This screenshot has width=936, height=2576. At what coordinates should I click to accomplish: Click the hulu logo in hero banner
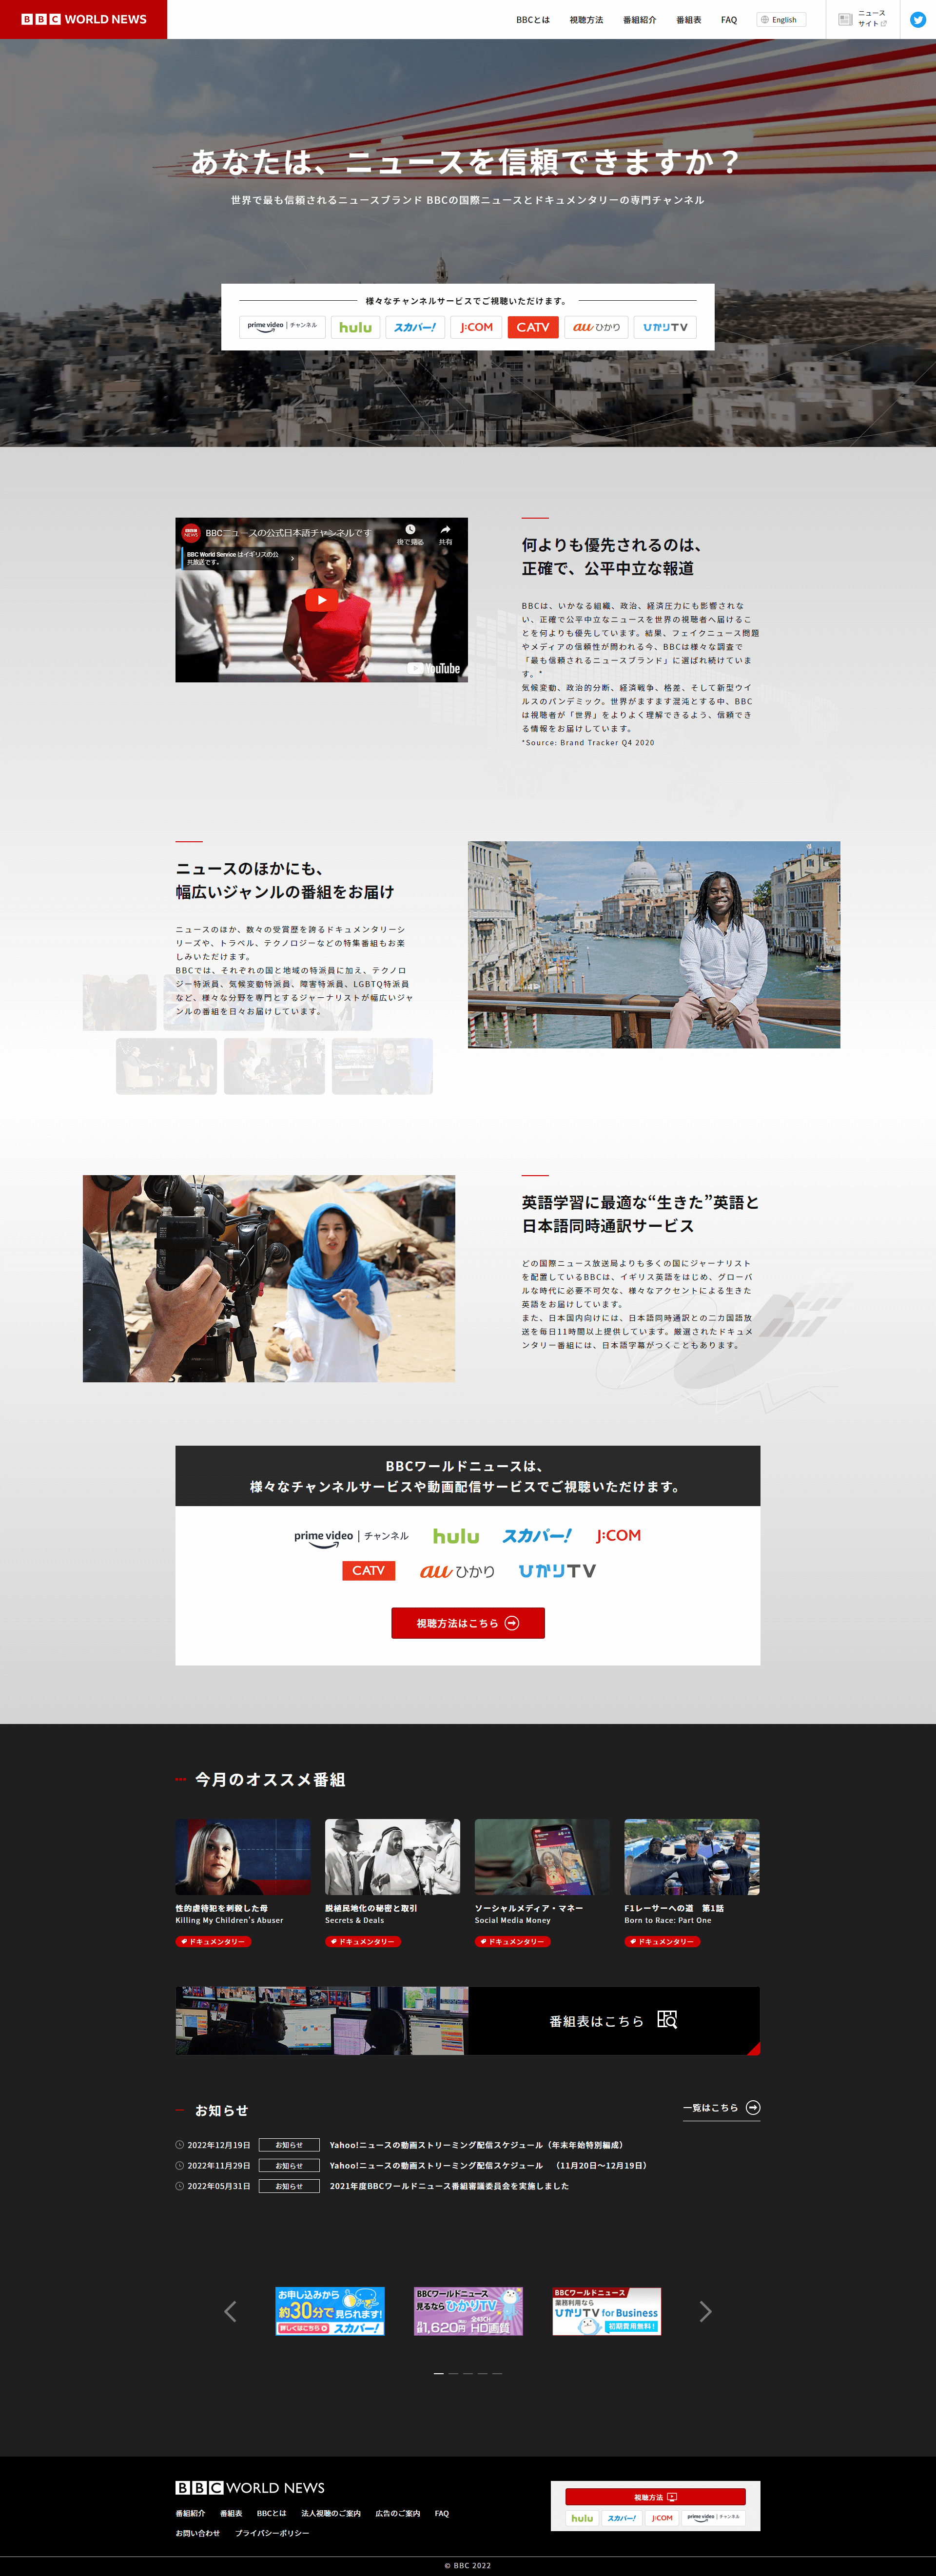[x=355, y=327]
